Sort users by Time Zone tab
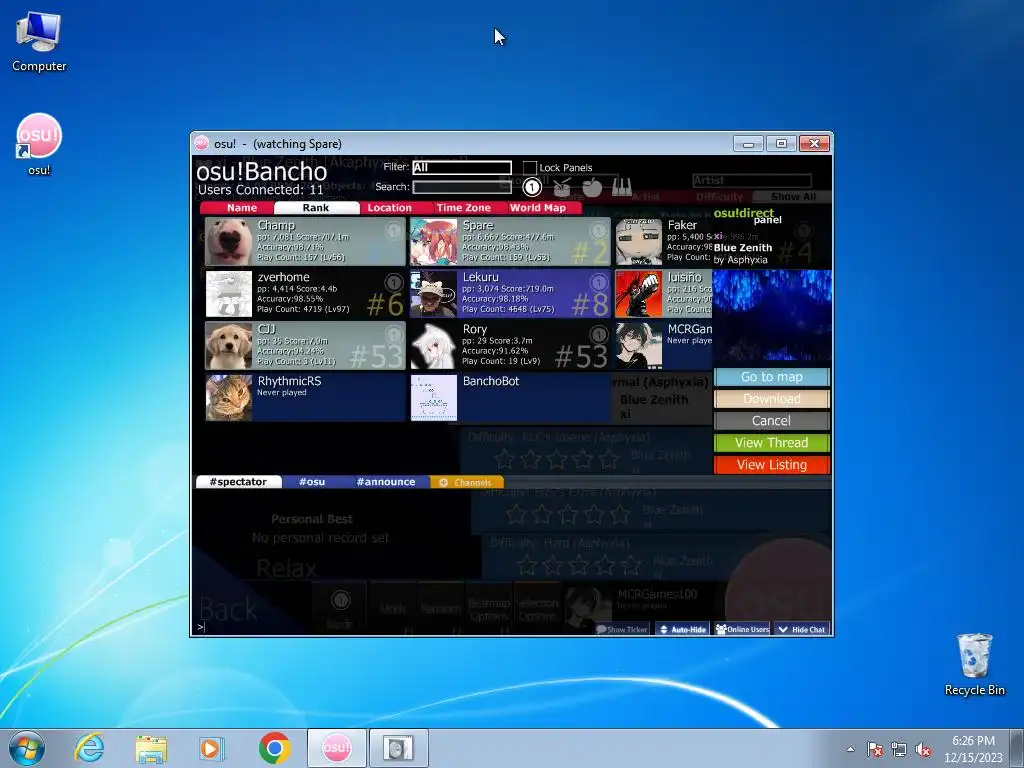 464,208
